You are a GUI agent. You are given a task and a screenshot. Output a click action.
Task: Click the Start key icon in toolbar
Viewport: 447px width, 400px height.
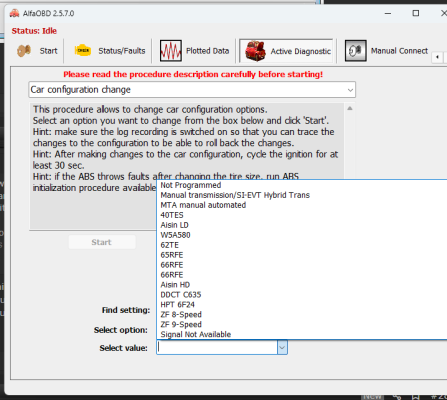(x=24, y=51)
